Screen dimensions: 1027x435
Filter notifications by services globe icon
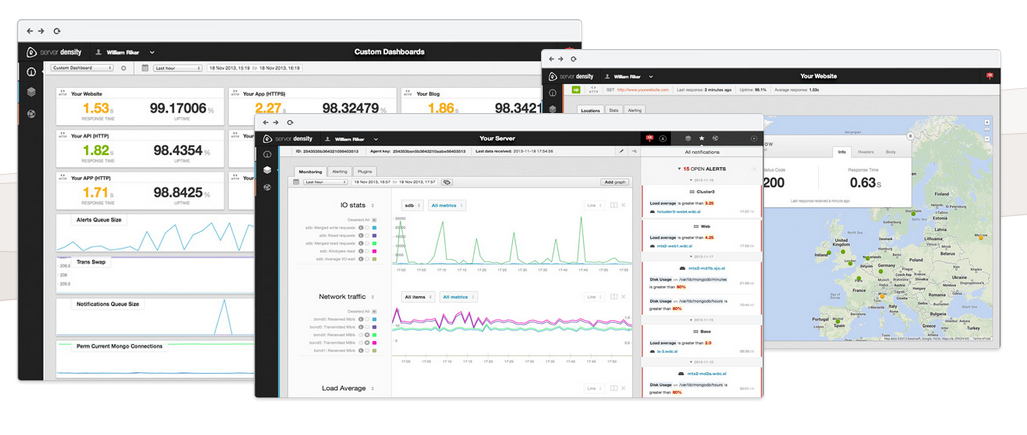(x=715, y=138)
